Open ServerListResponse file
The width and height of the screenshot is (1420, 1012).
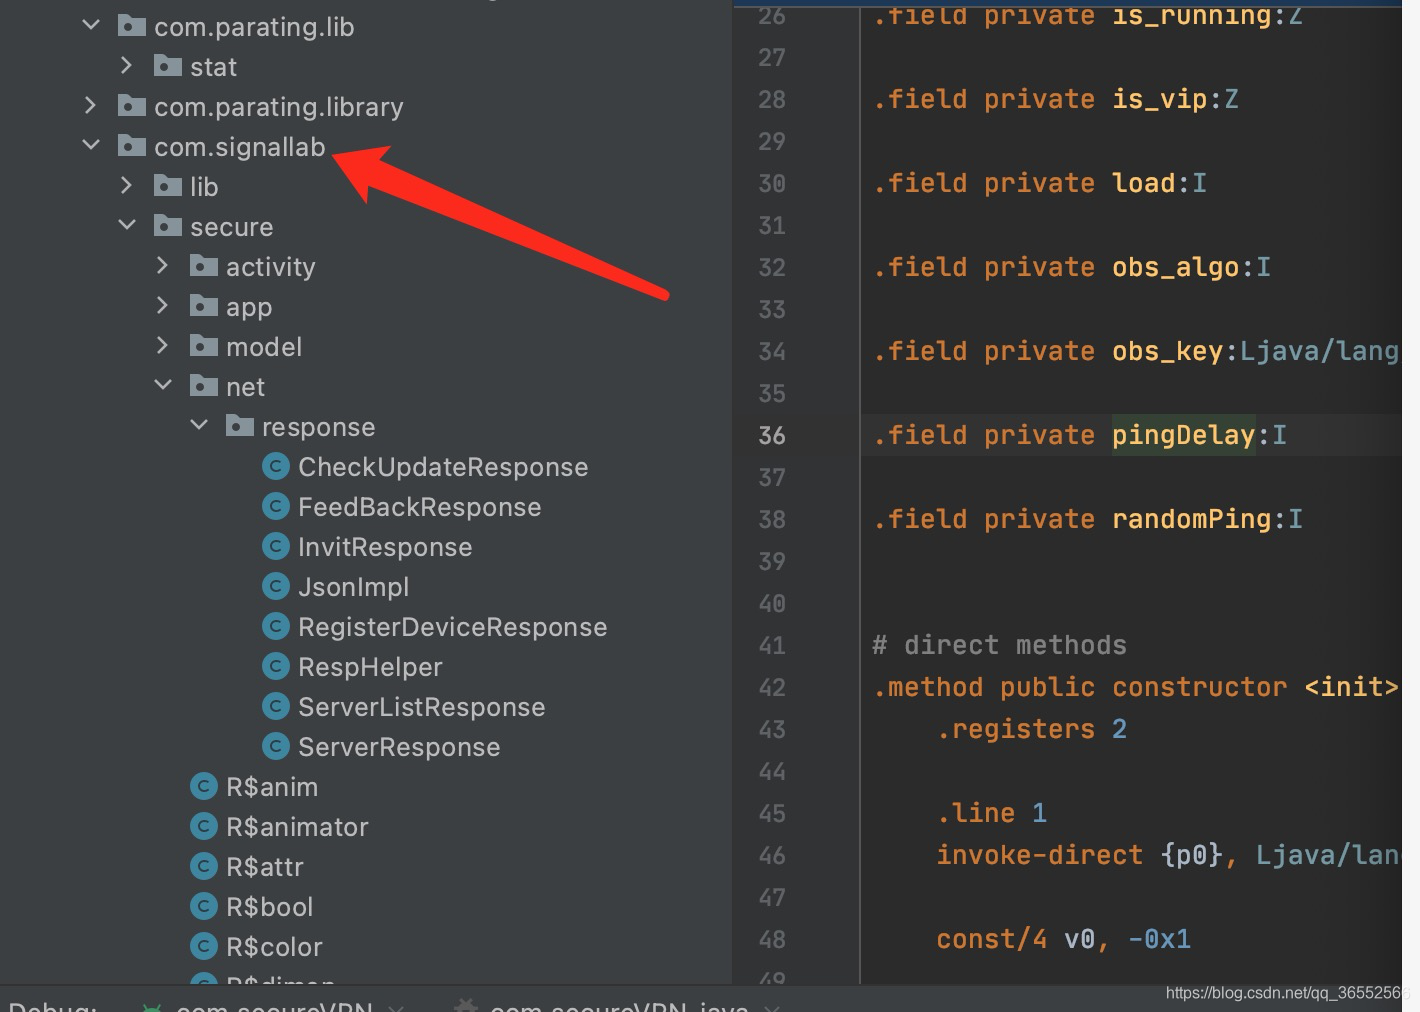pyautogui.click(x=422, y=707)
